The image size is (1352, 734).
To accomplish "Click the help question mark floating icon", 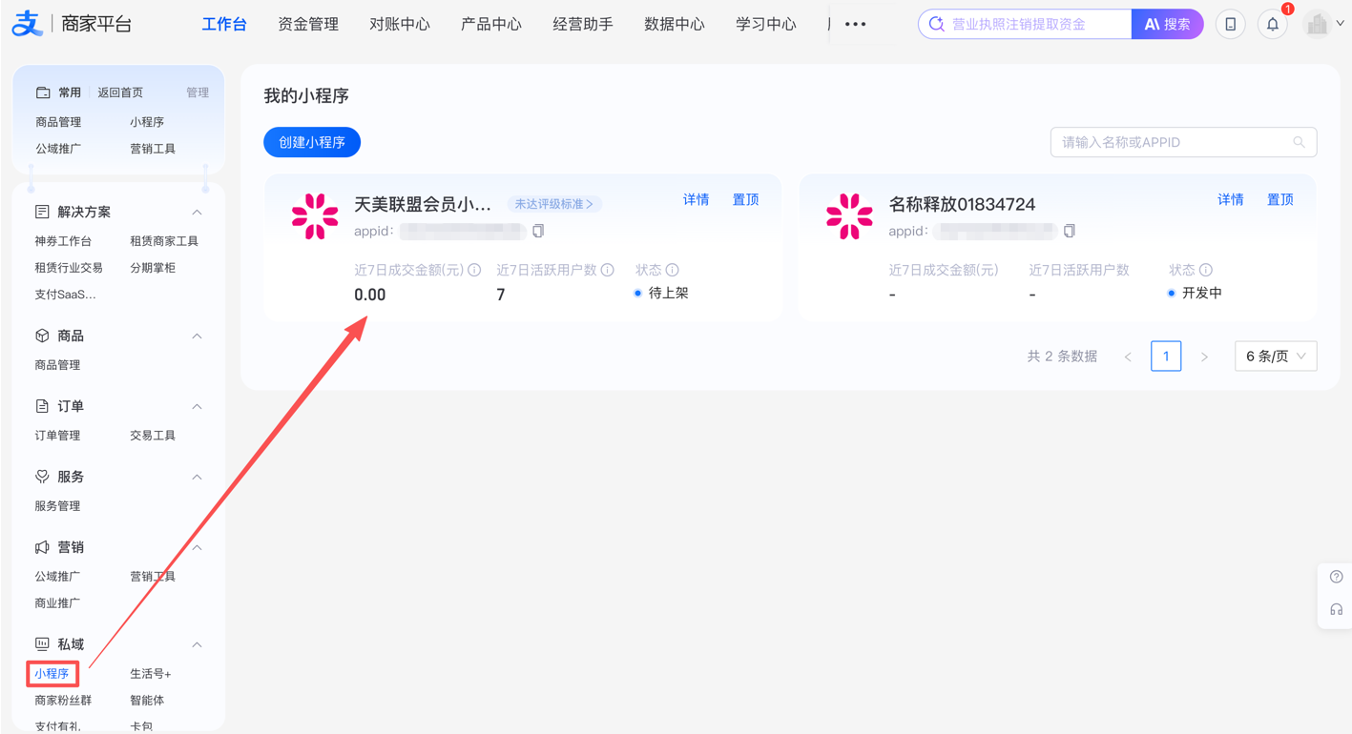I will coord(1336,577).
